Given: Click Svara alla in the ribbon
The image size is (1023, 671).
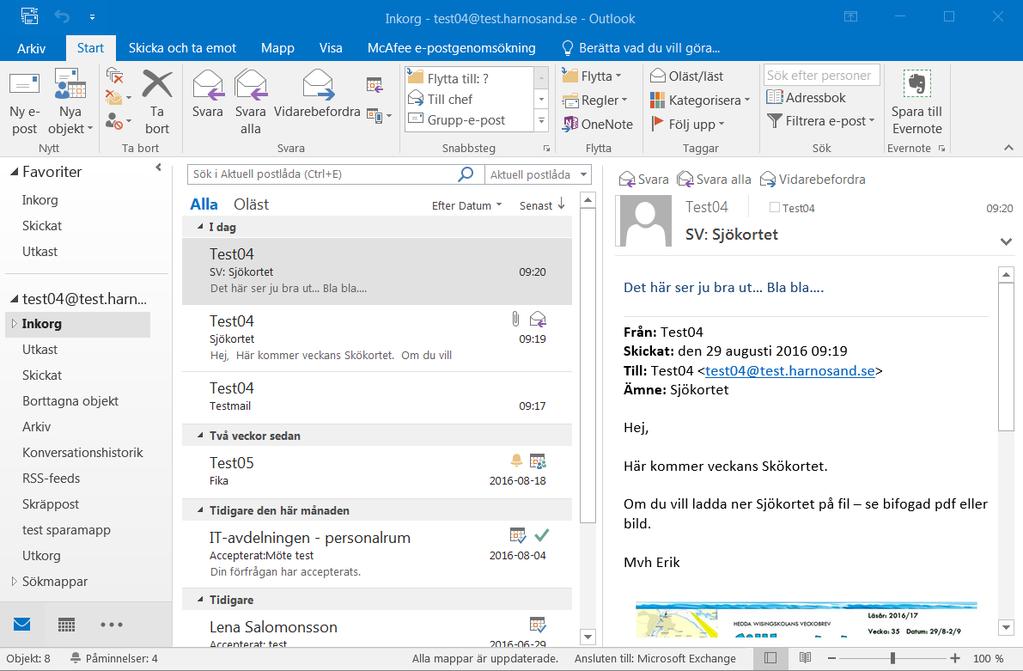Looking at the screenshot, I should point(251,102).
